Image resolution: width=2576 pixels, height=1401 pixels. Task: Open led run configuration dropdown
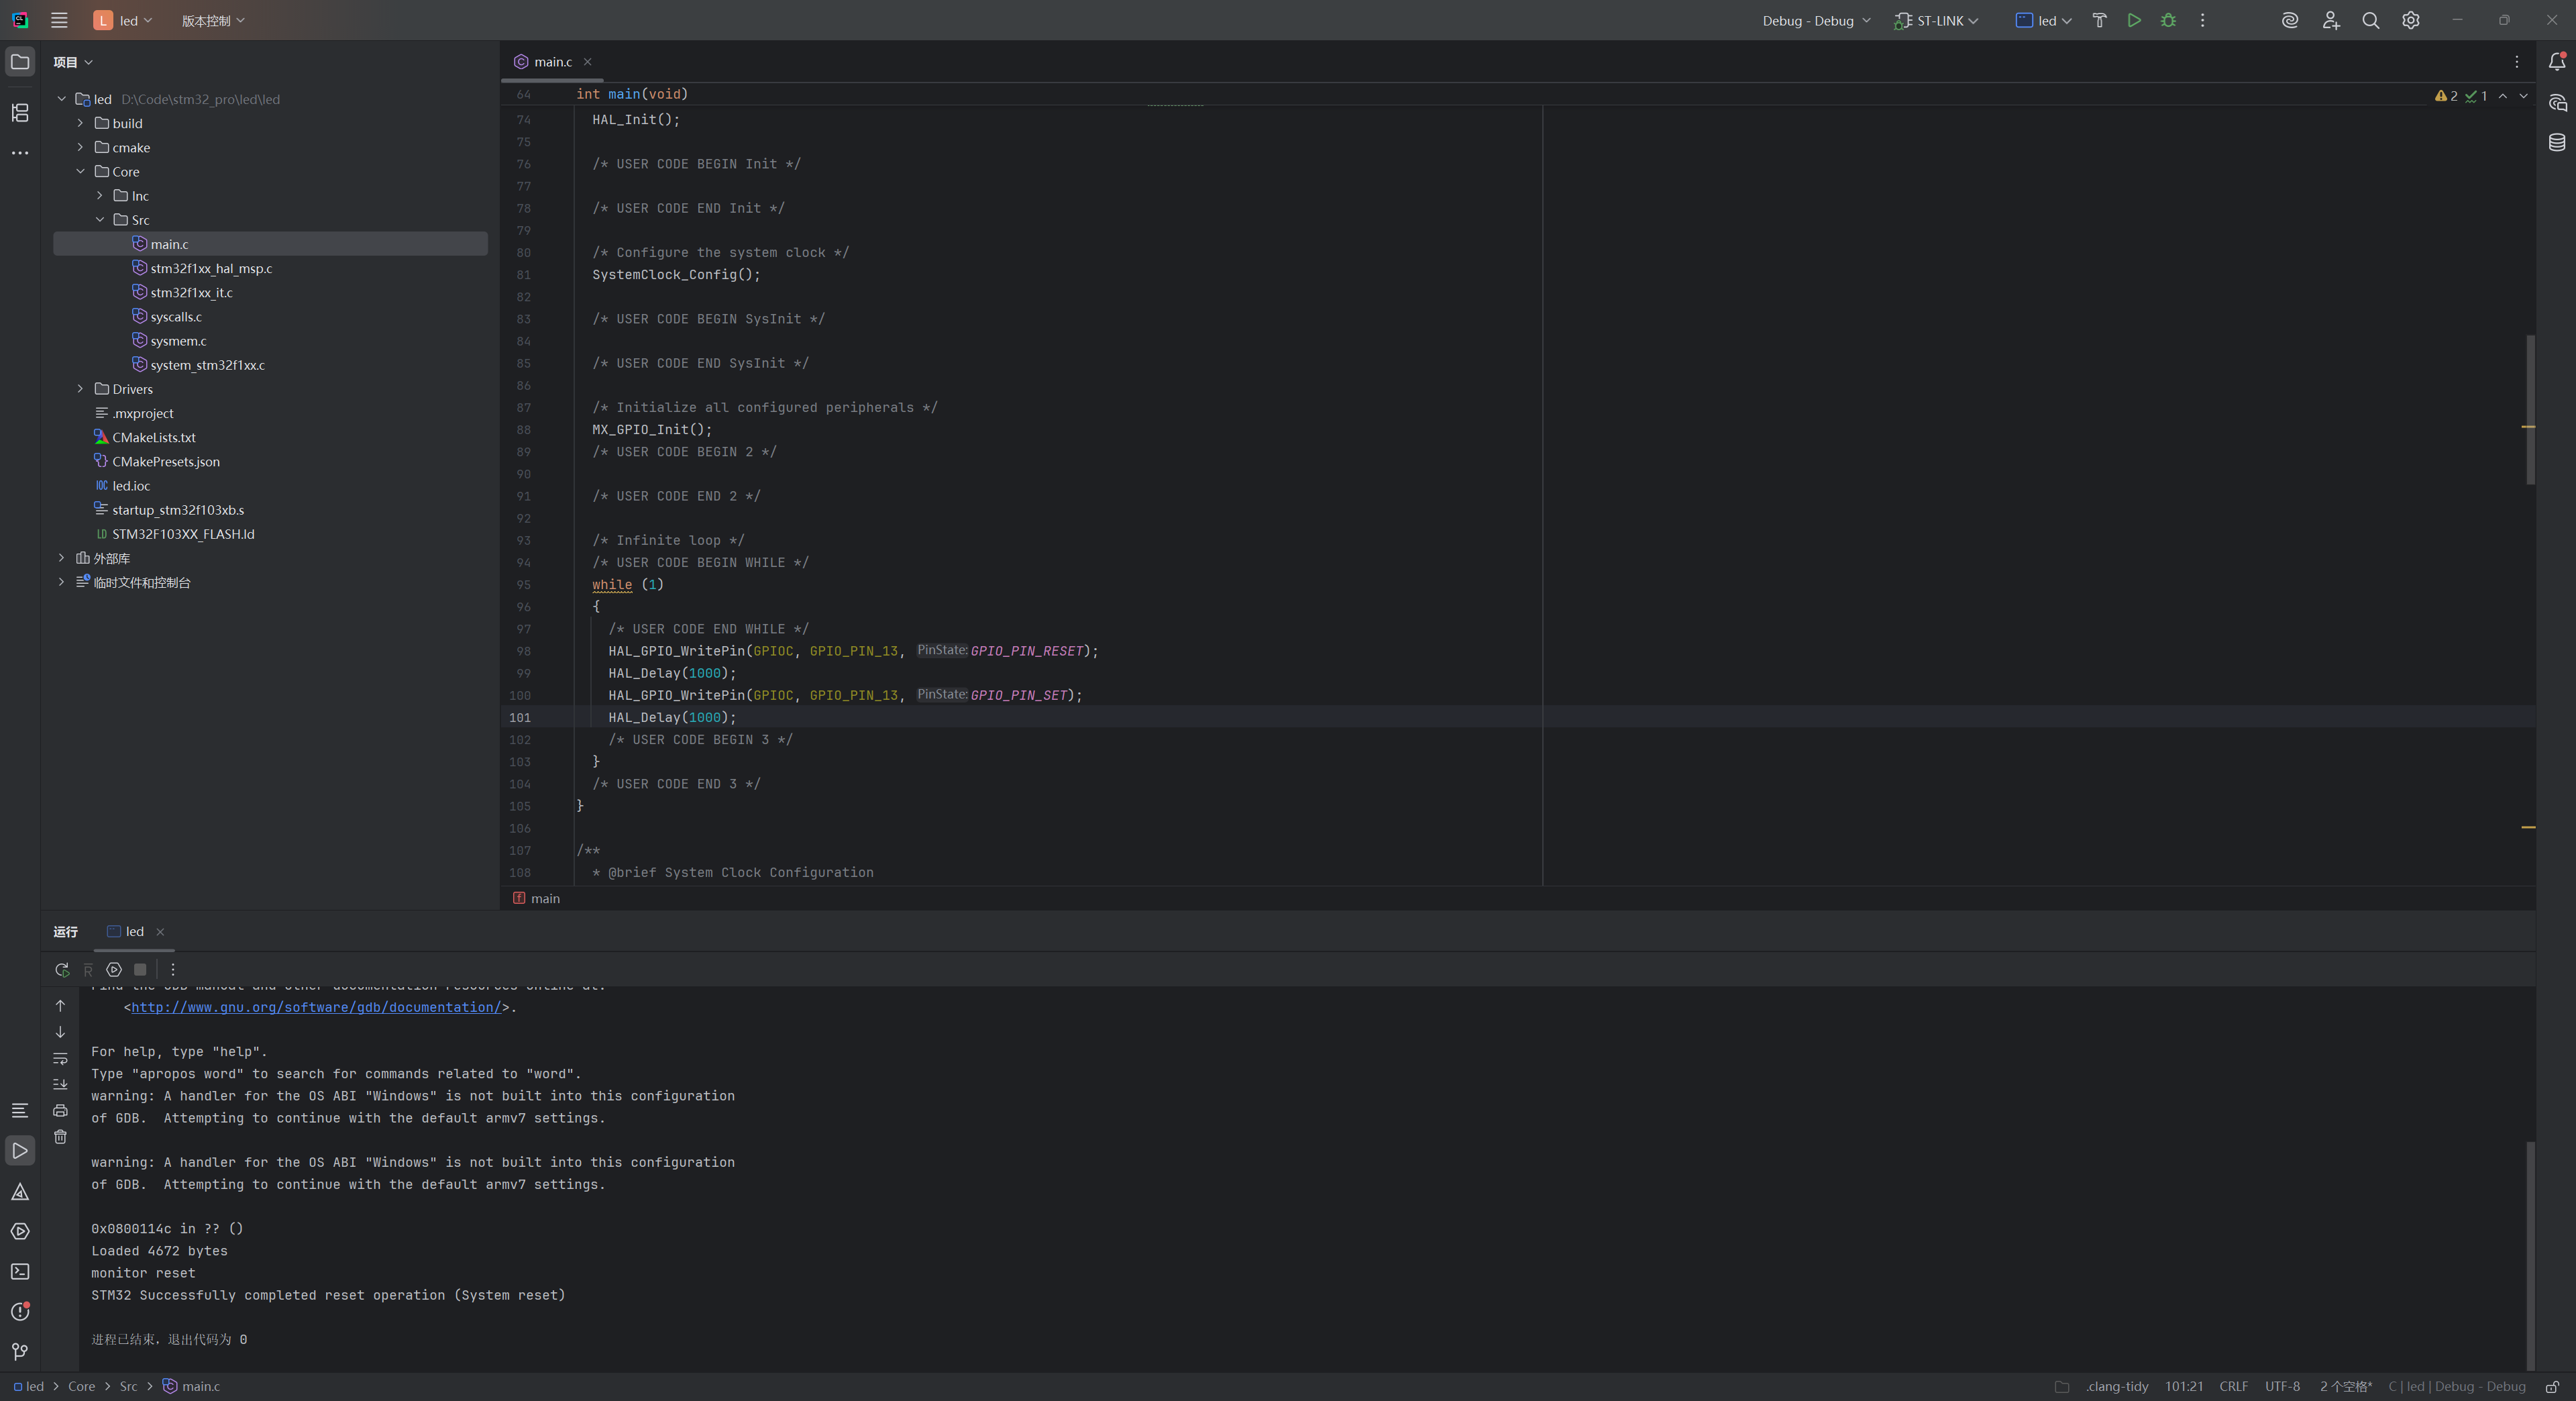point(2043,20)
